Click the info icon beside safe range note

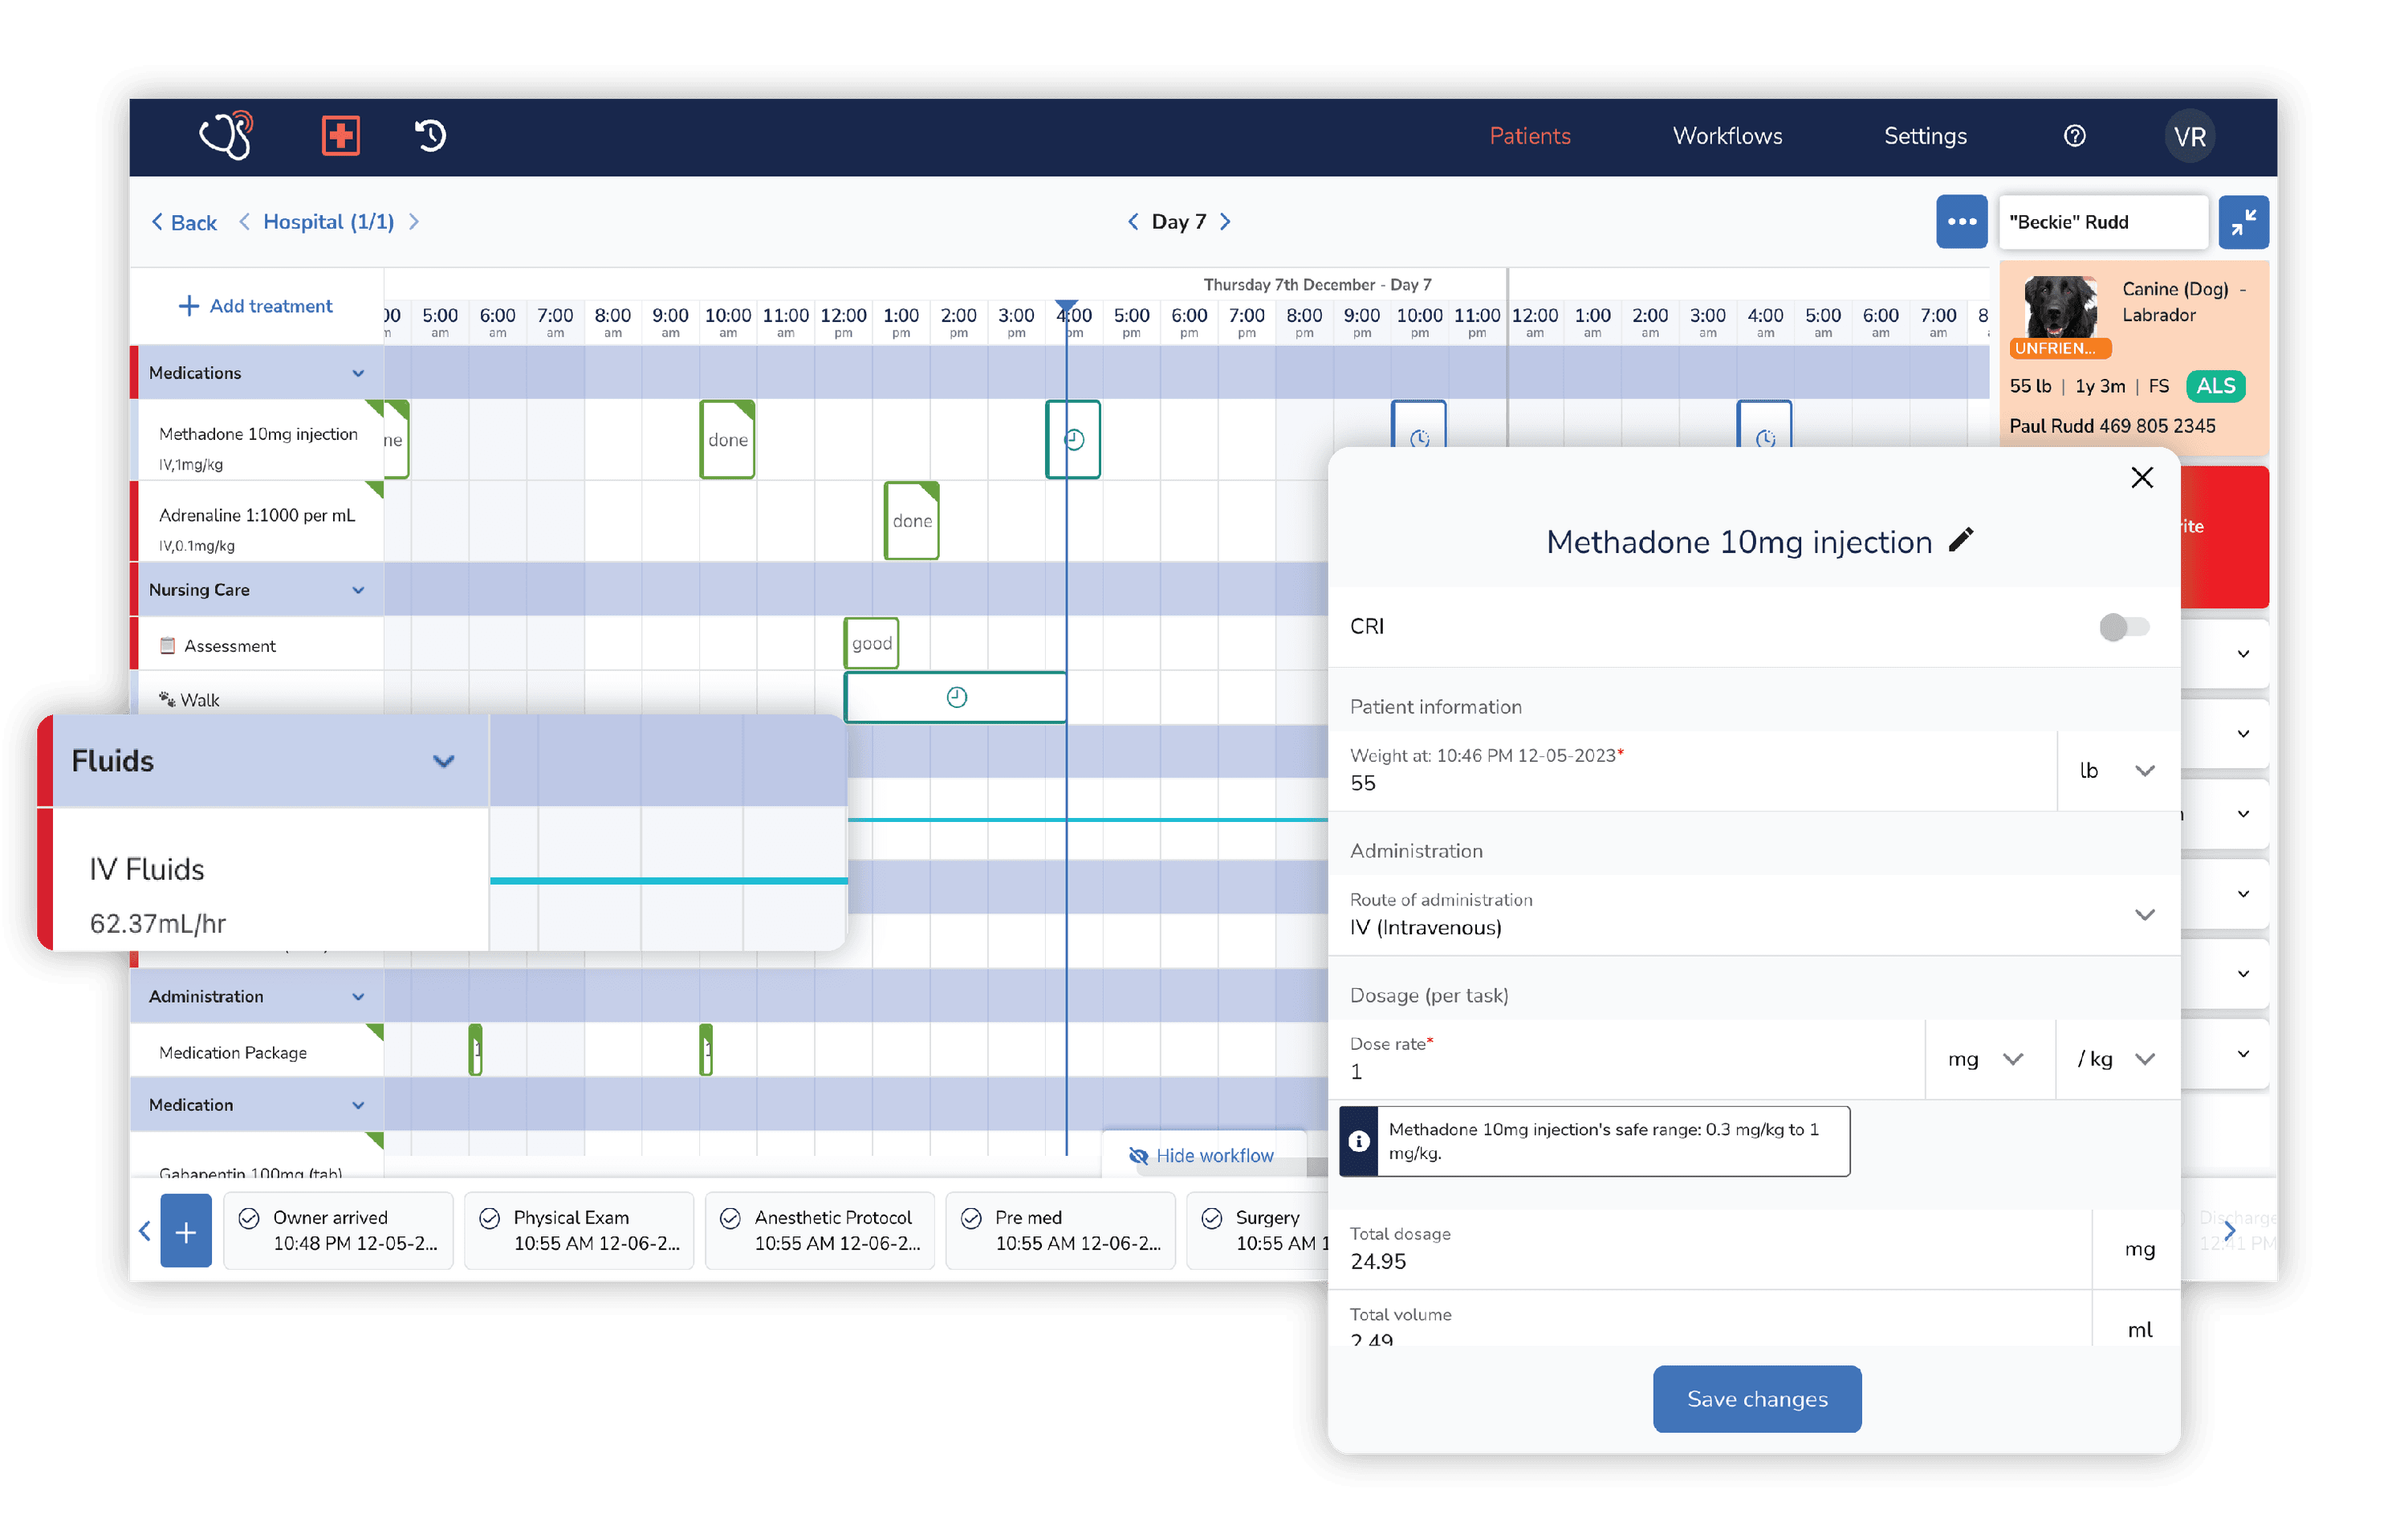(x=1359, y=1142)
